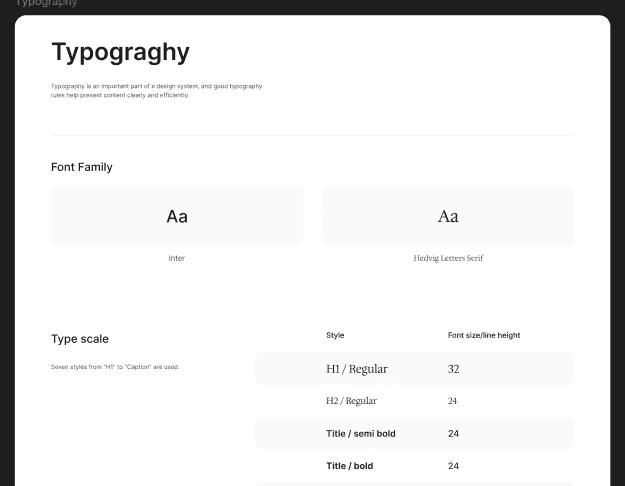Click the 24 value in Title semi bold row
Screen dimensions: 625x486
[453, 433]
